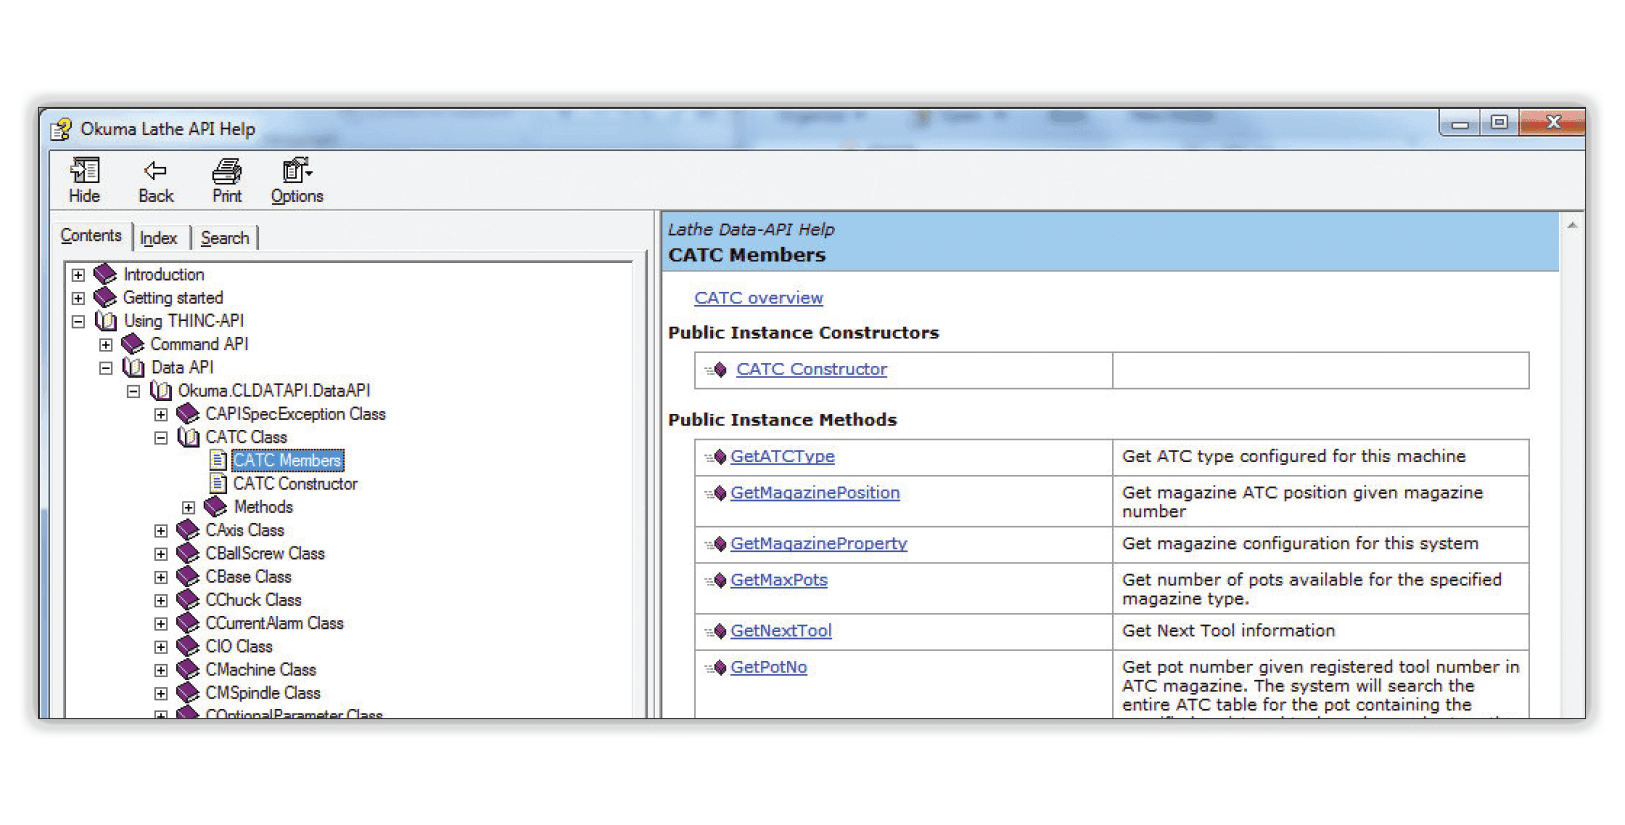Open the GetMagazinePosition method link
This screenshot has width=1625, height=825.
pyautogui.click(x=815, y=493)
